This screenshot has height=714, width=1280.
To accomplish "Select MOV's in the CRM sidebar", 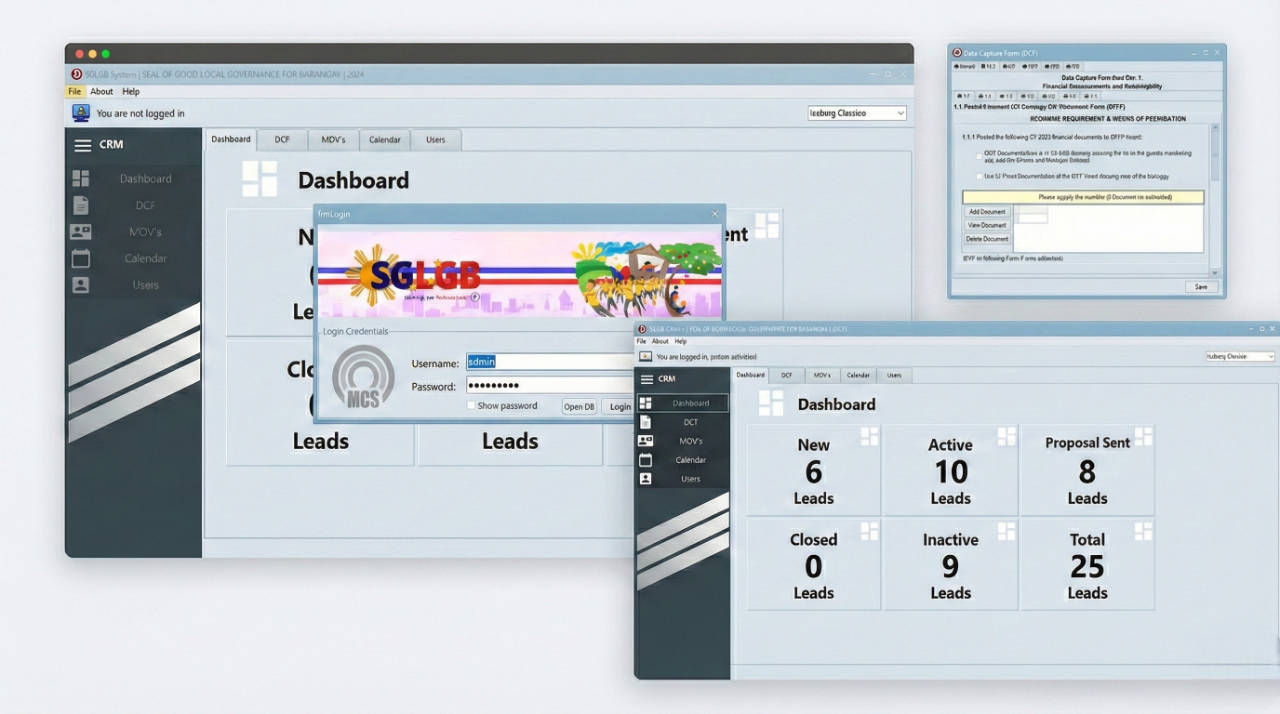I will [145, 231].
